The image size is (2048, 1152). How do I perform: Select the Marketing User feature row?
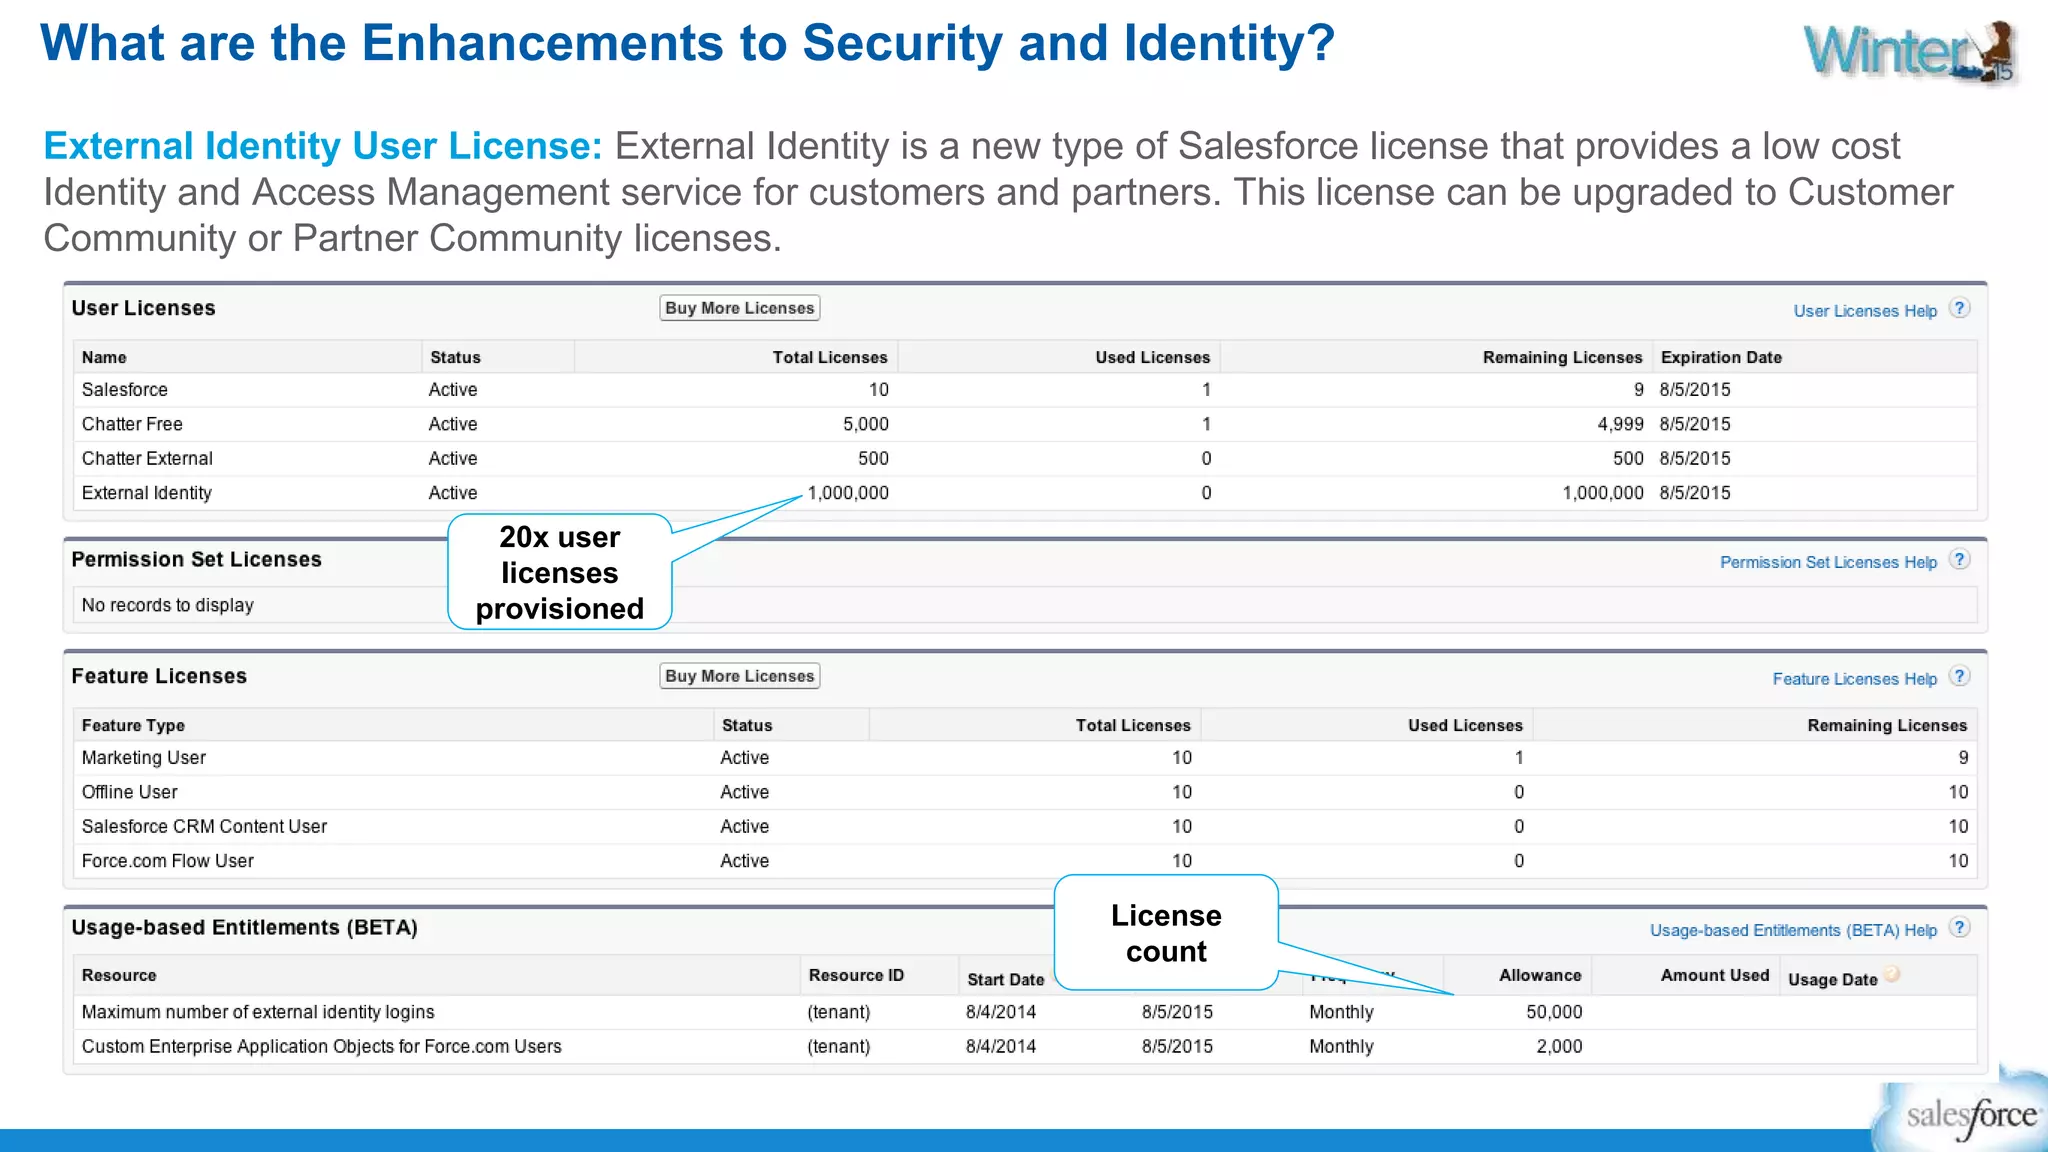pos(1025,758)
